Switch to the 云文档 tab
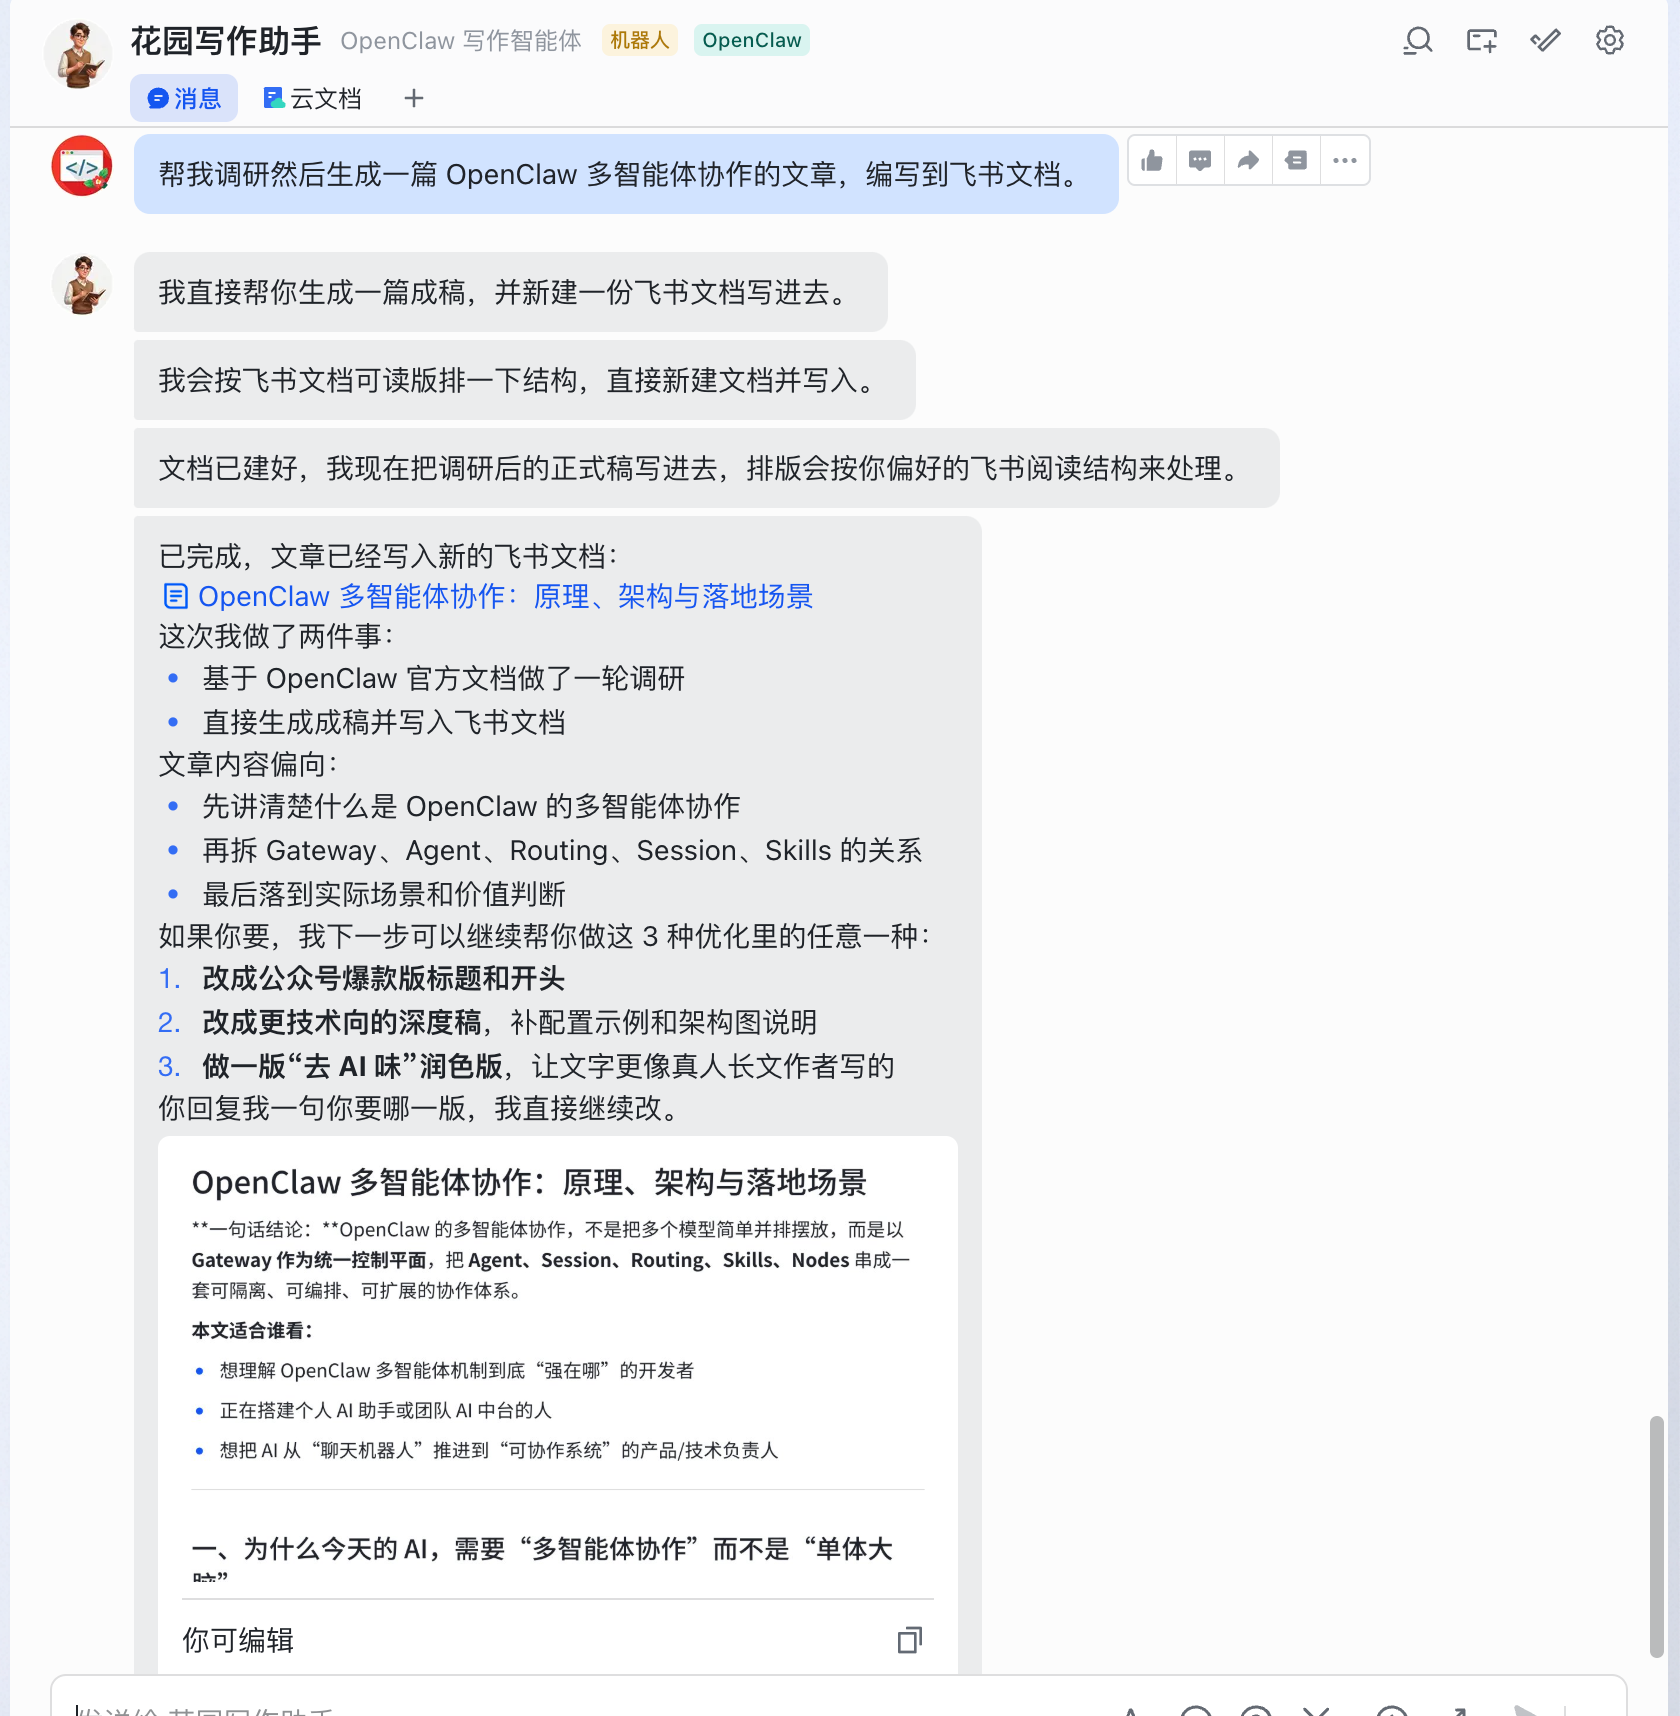Viewport: 1680px width, 1716px height. click(x=312, y=98)
